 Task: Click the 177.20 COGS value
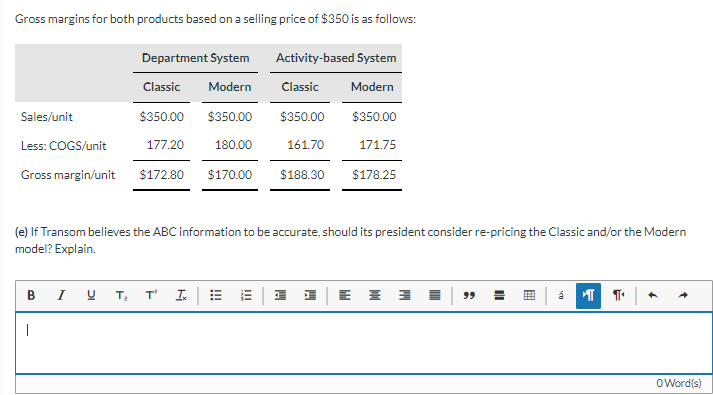pyautogui.click(x=165, y=145)
